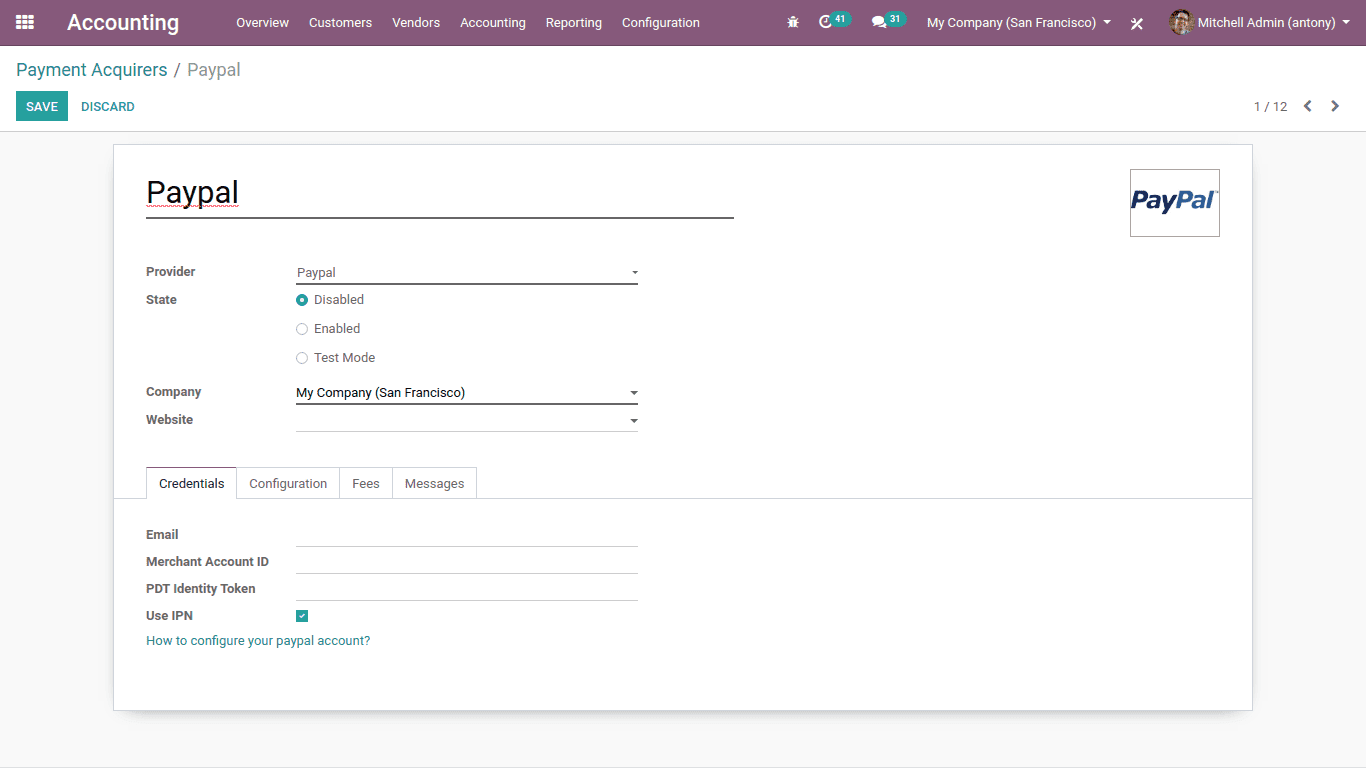Open the Reporting menu
The width and height of the screenshot is (1366, 768).
[574, 22]
